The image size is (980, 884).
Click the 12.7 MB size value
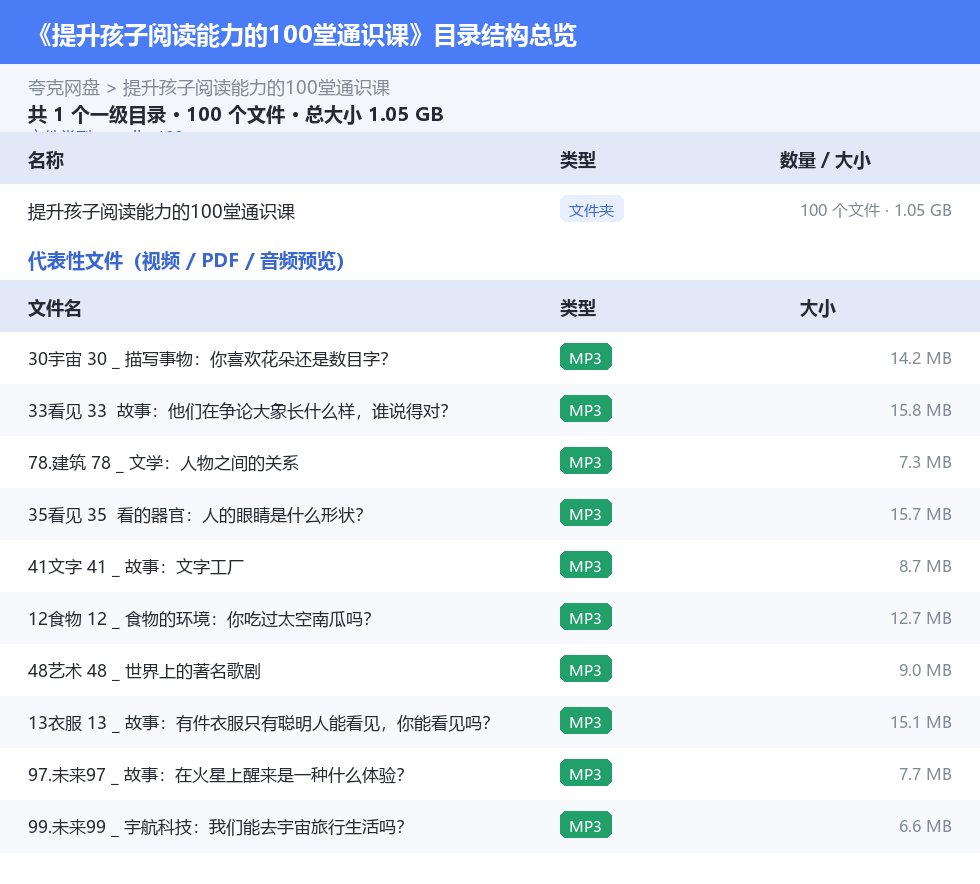point(921,618)
